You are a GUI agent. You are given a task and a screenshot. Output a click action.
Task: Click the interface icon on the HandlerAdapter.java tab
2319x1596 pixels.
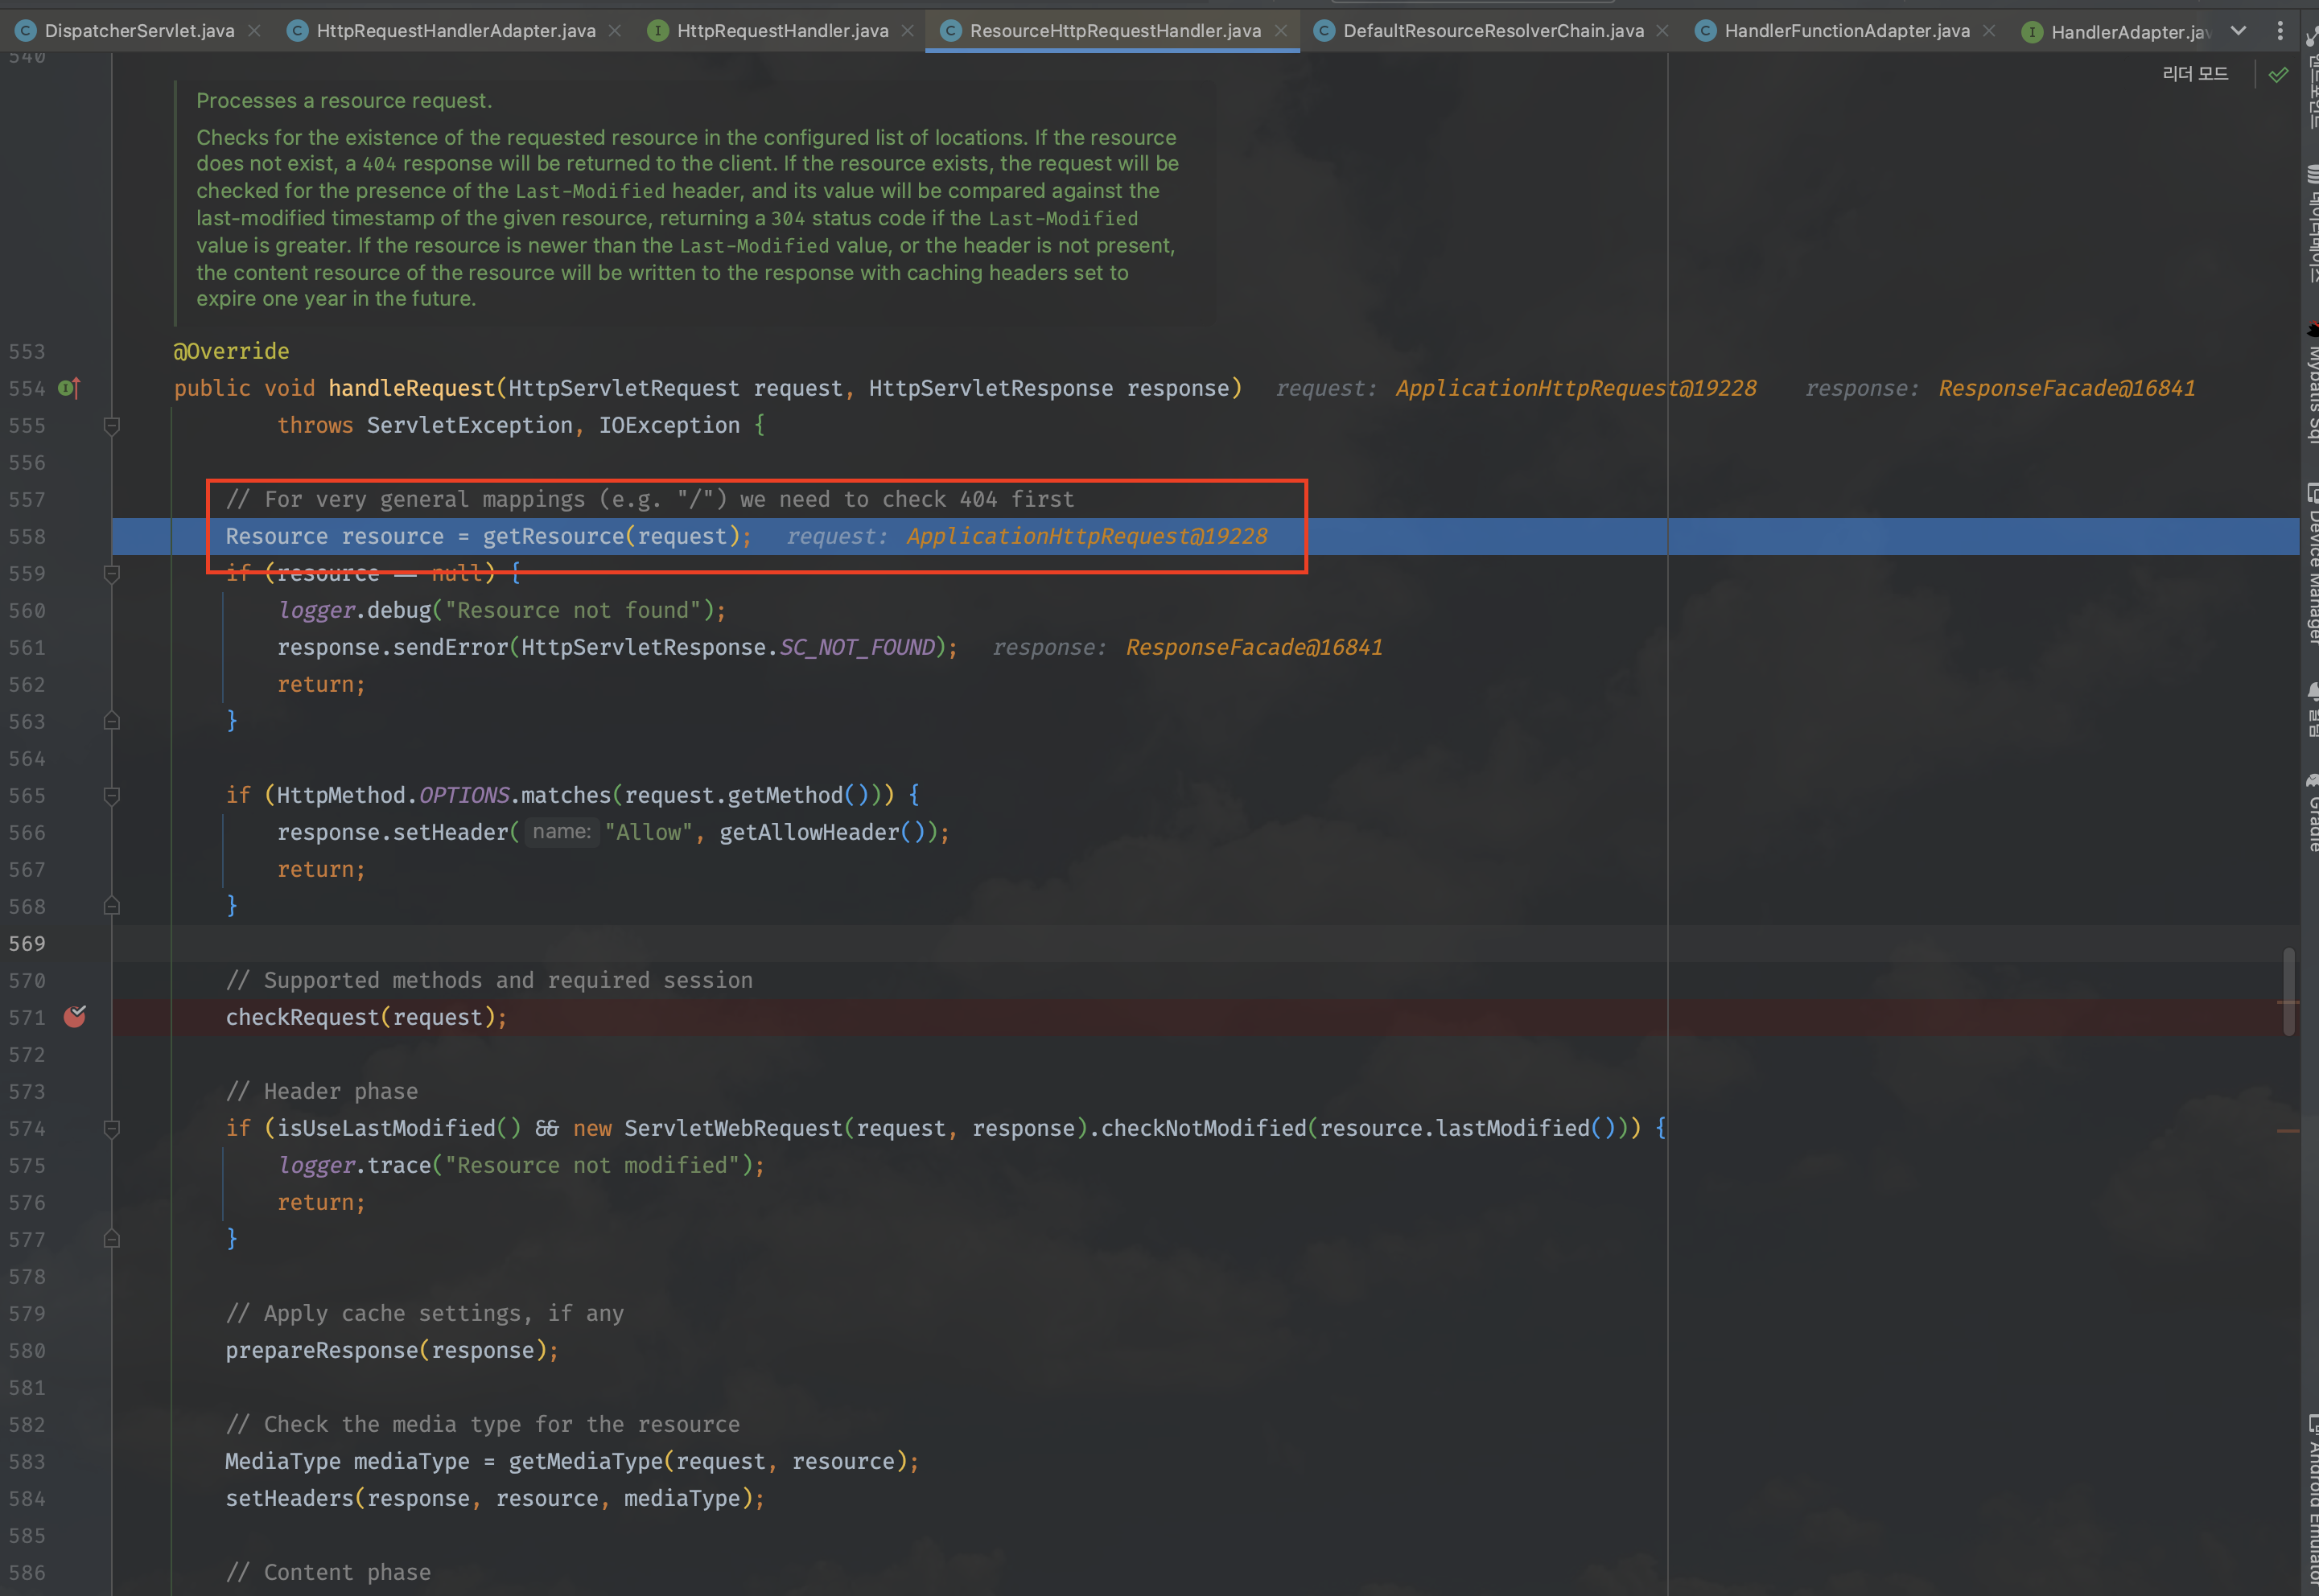[2031, 32]
